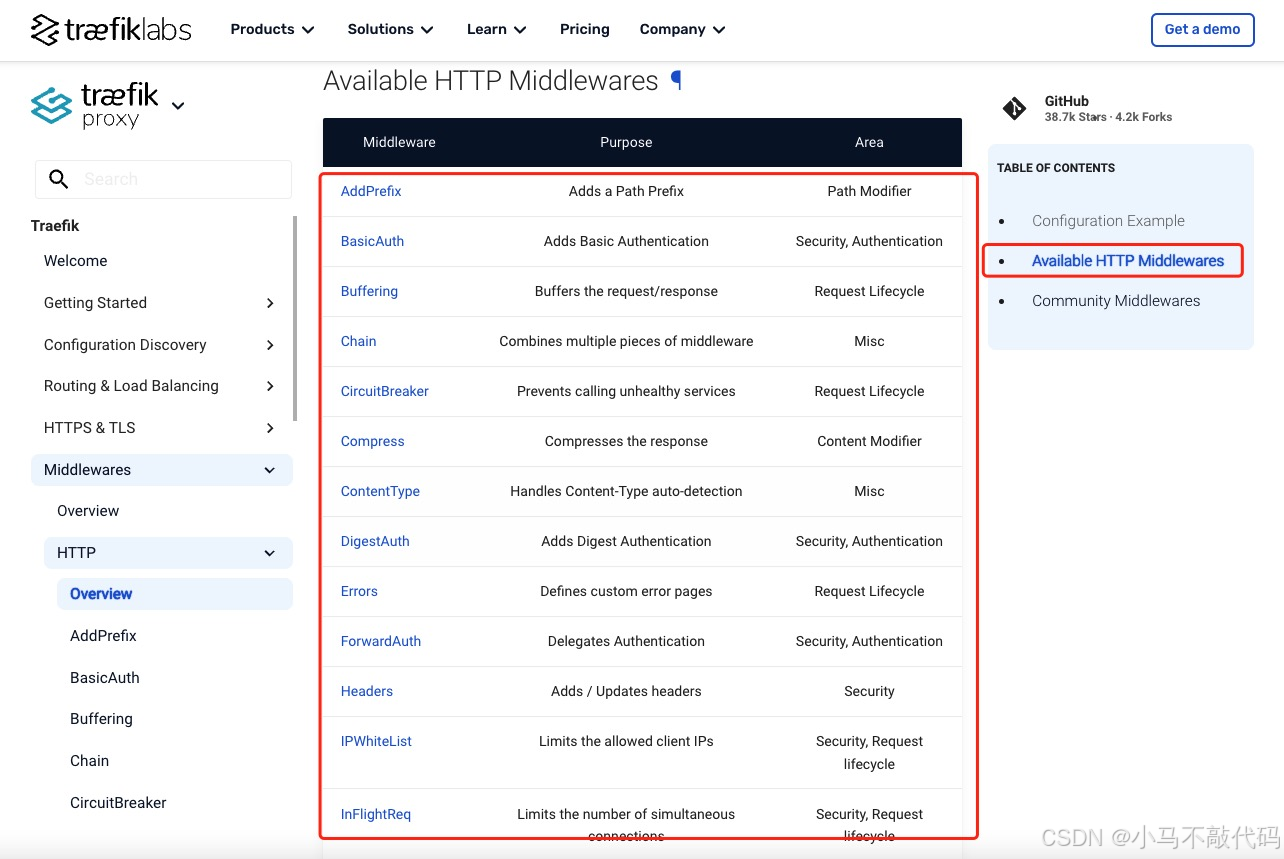Image resolution: width=1284 pixels, height=859 pixels.
Task: Click the Chain link in the table
Action: tap(358, 341)
